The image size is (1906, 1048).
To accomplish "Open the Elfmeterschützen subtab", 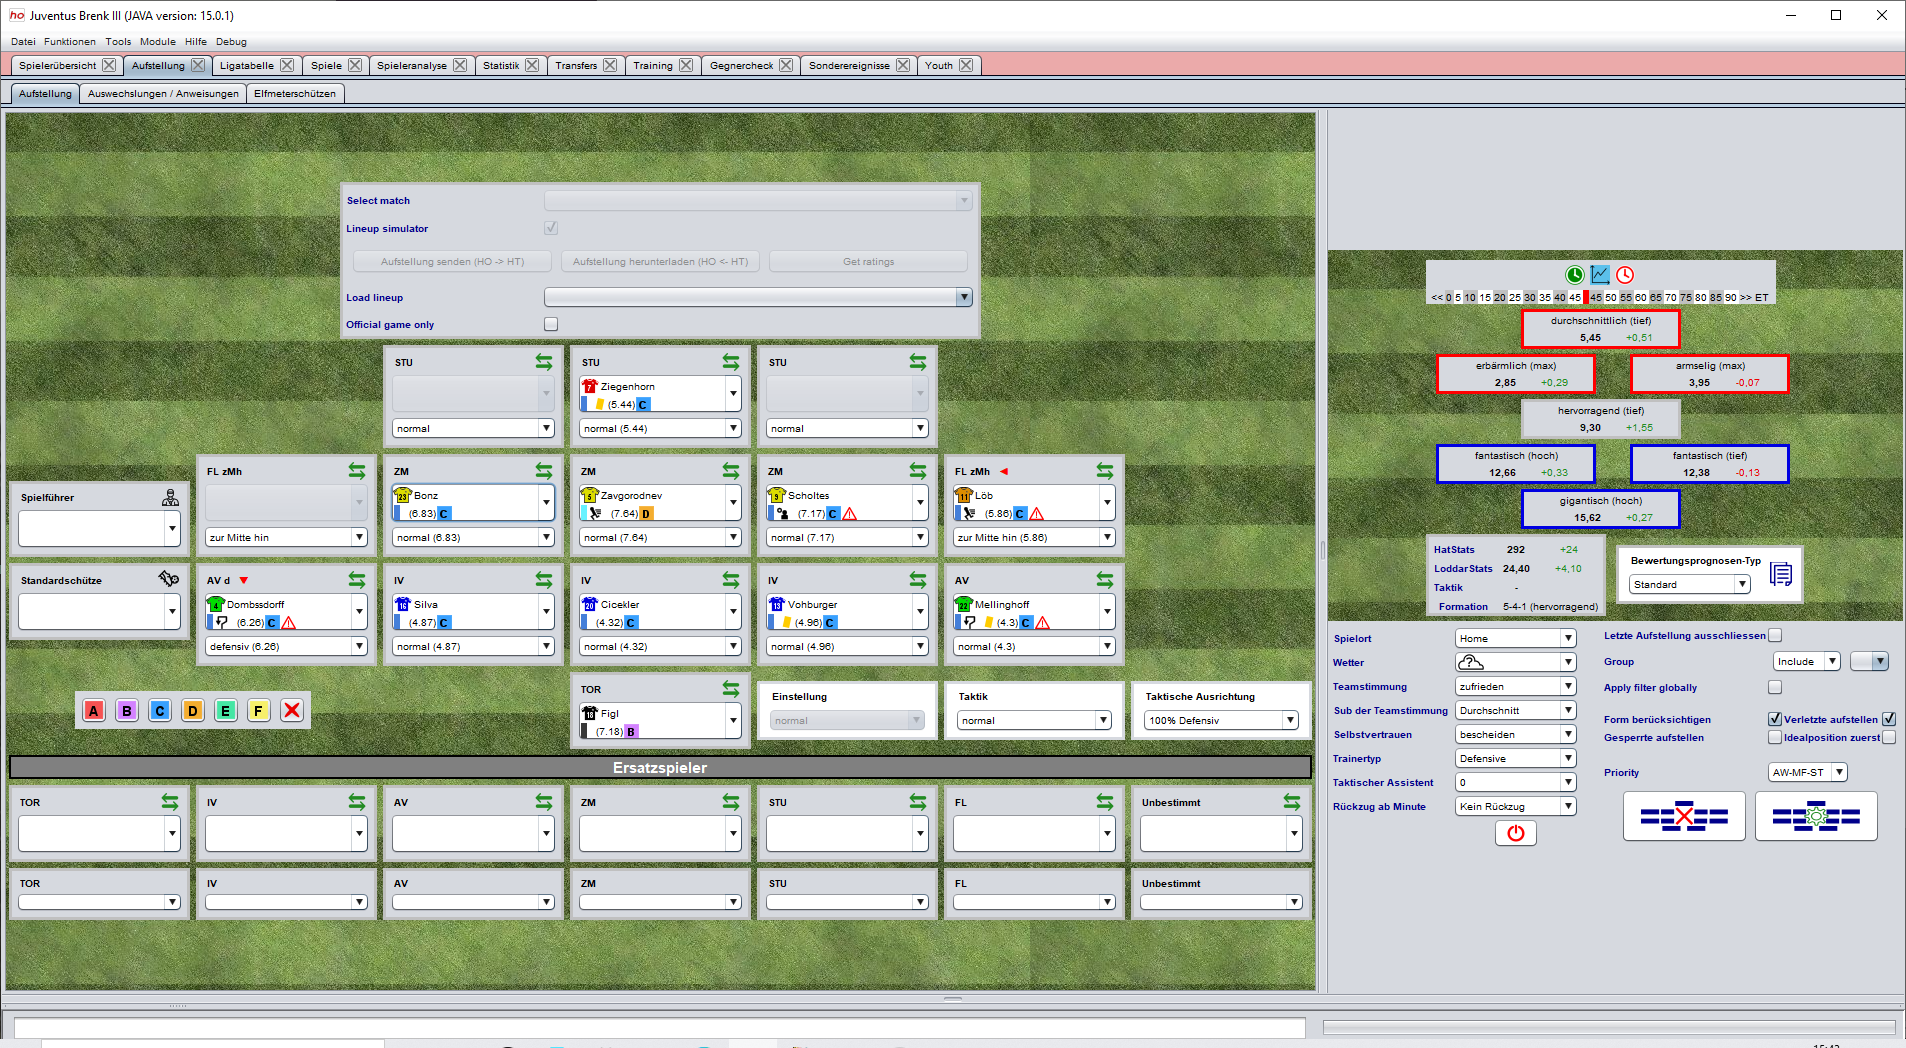I will pos(295,93).
